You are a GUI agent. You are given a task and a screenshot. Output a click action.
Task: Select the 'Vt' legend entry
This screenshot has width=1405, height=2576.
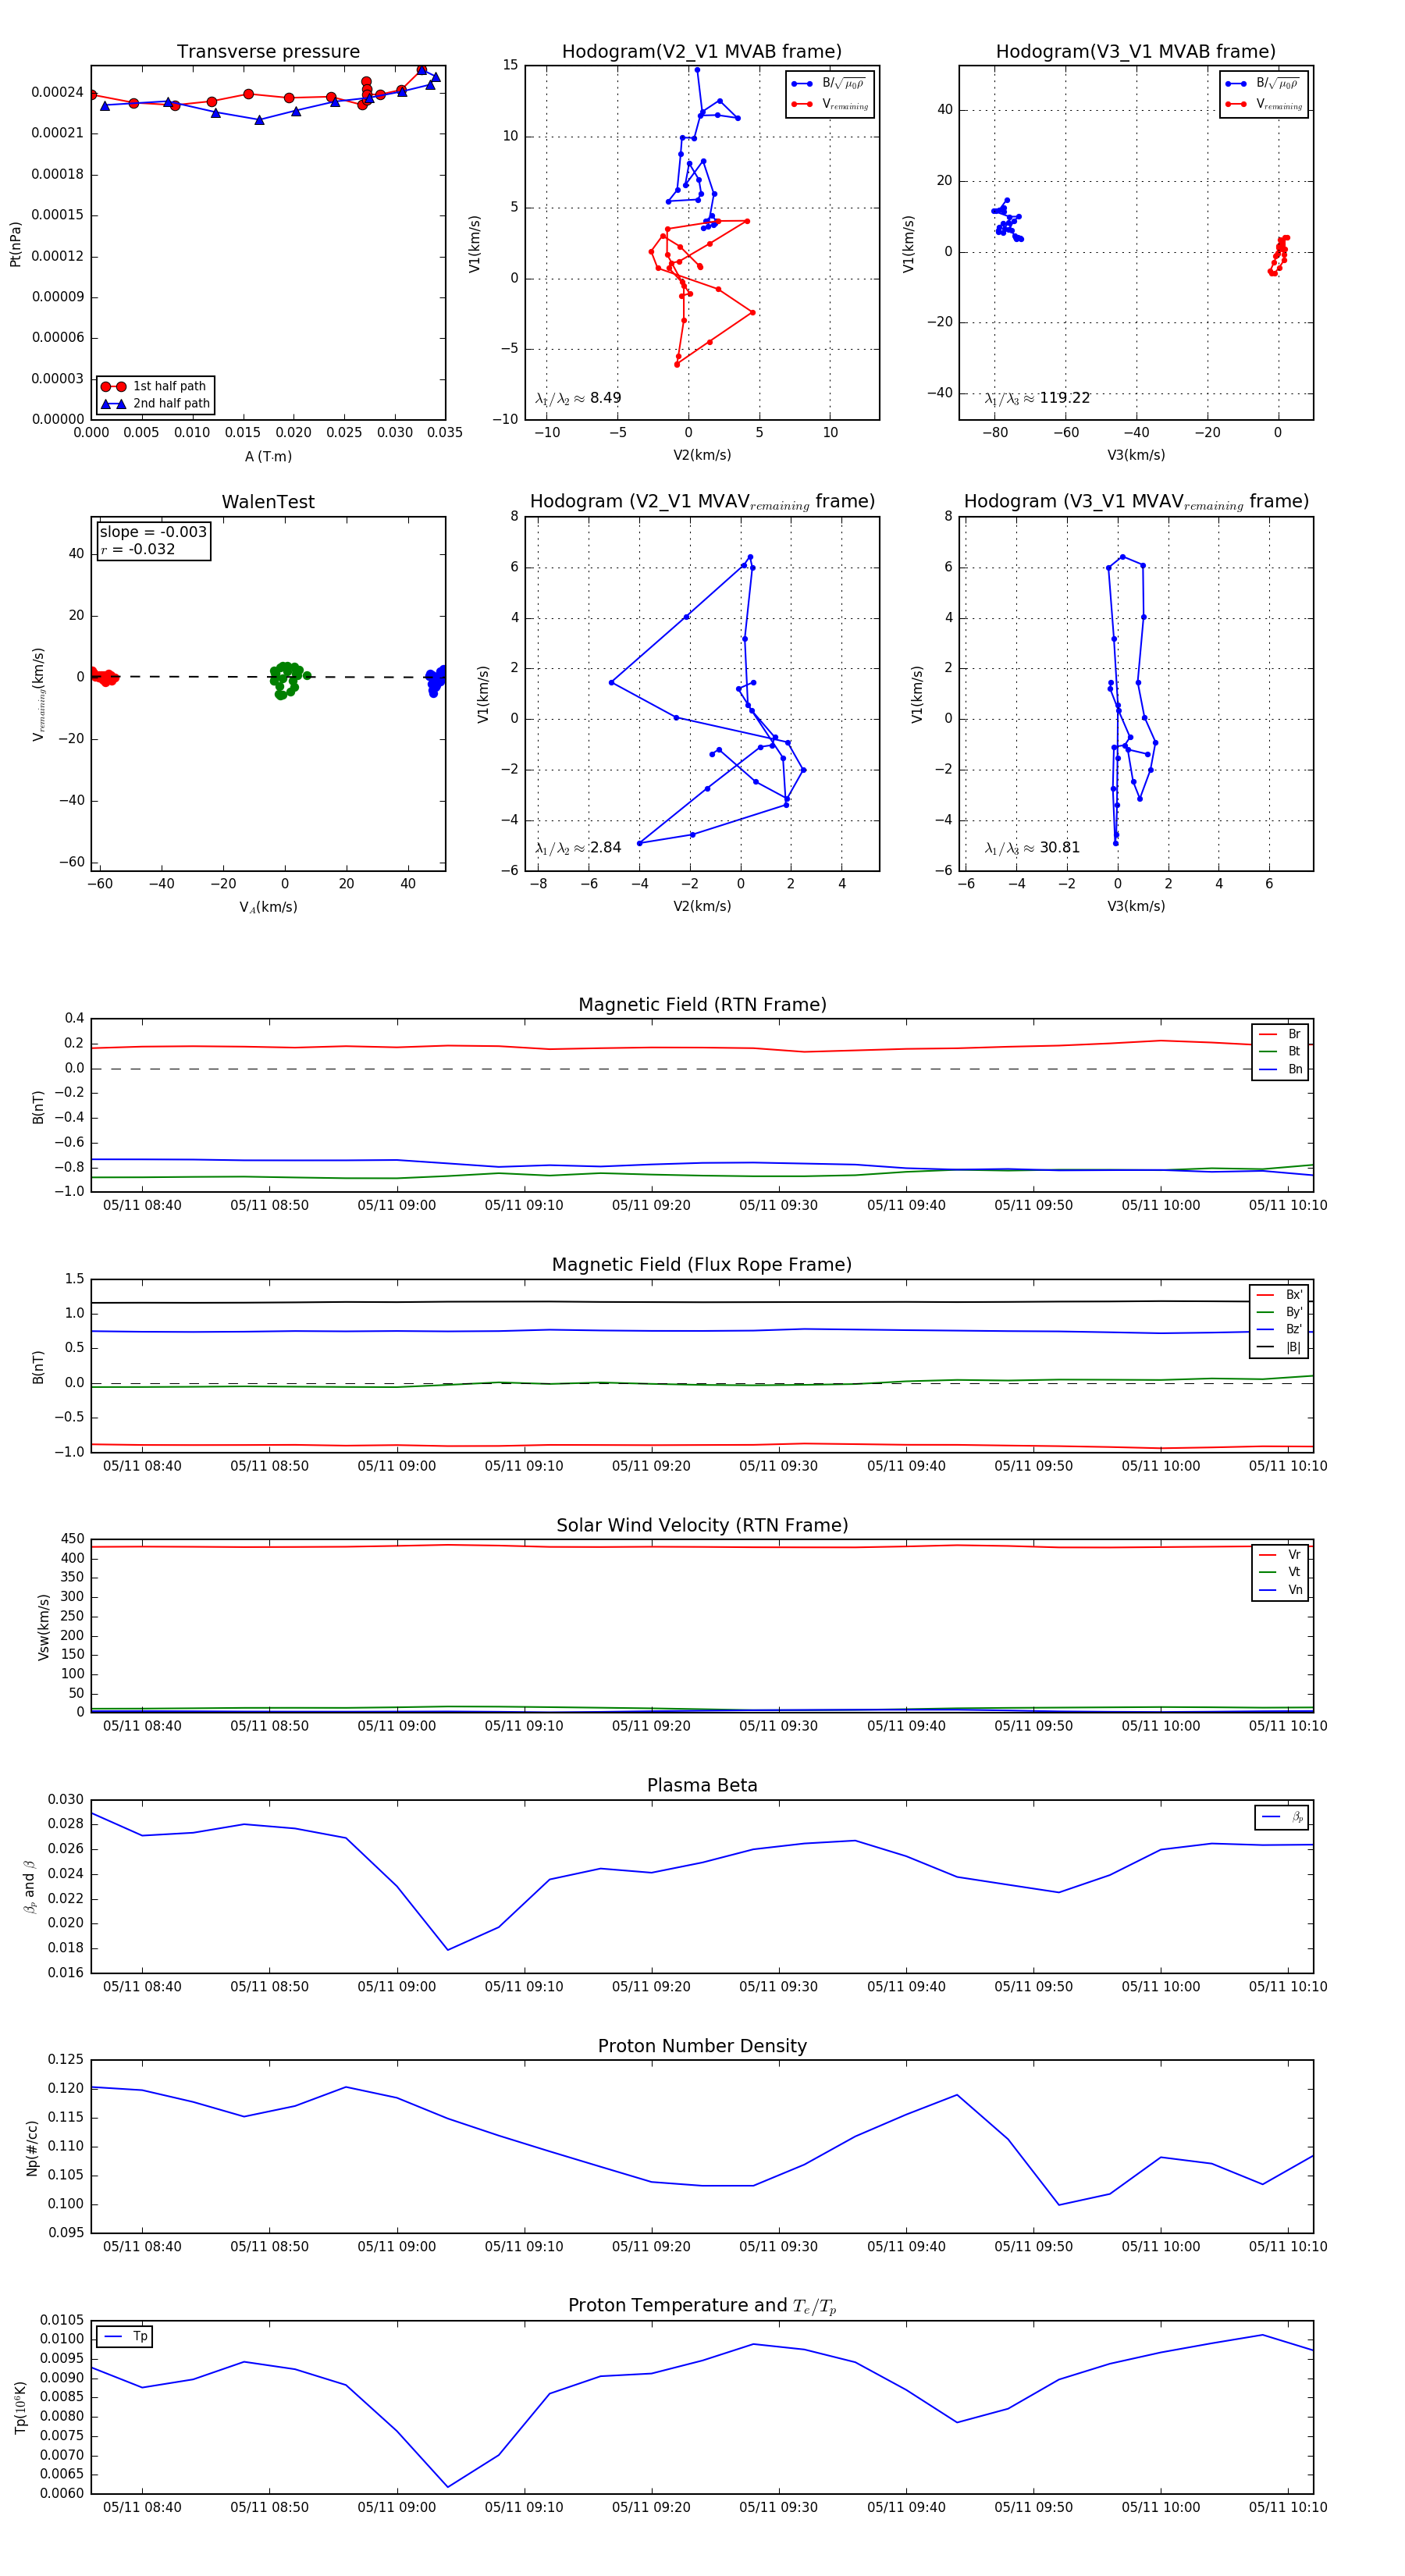(x=1281, y=1572)
